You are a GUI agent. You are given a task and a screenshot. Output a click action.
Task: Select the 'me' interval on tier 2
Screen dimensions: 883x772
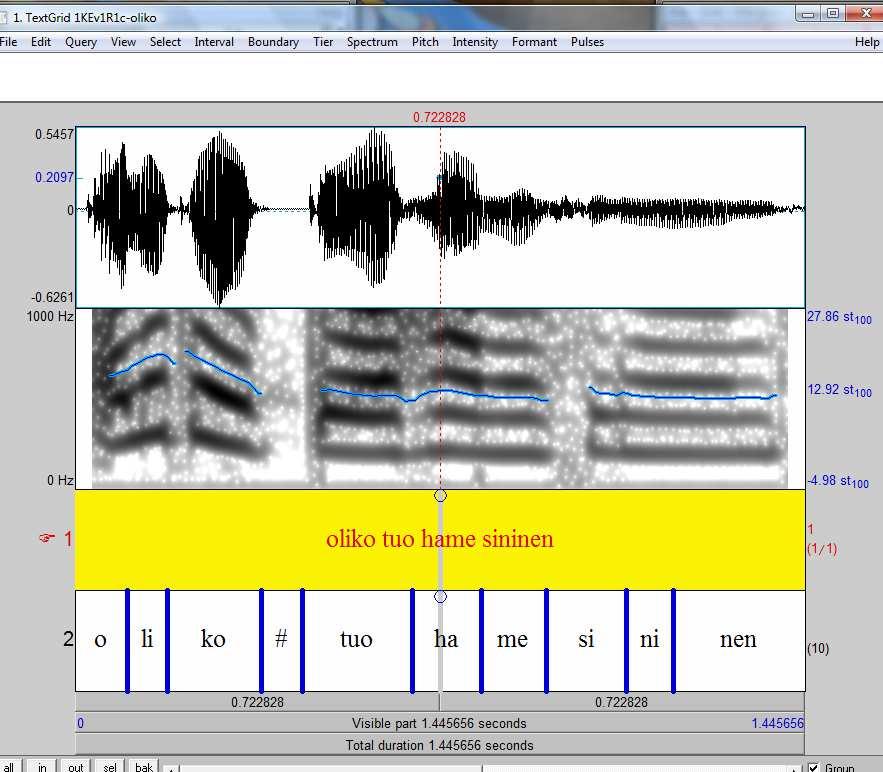point(513,640)
